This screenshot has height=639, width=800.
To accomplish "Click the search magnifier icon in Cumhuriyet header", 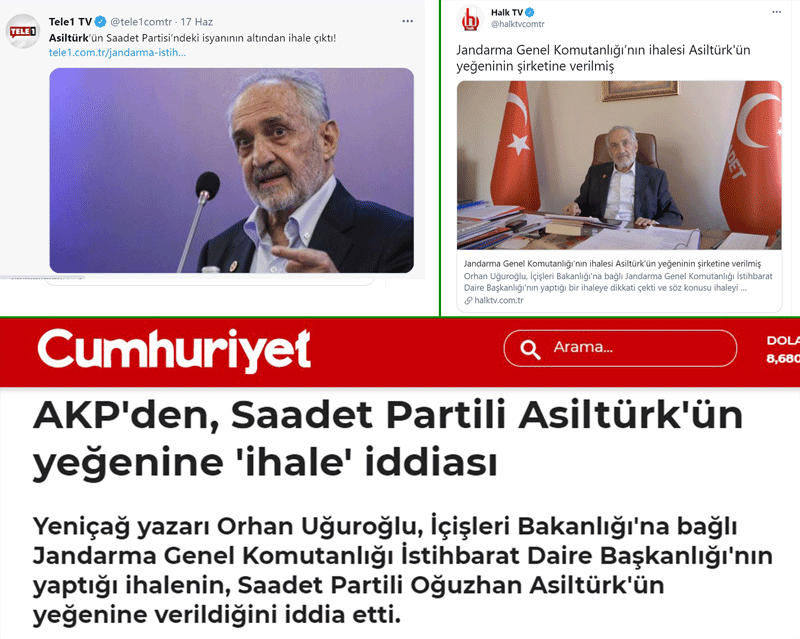I will 530,349.
